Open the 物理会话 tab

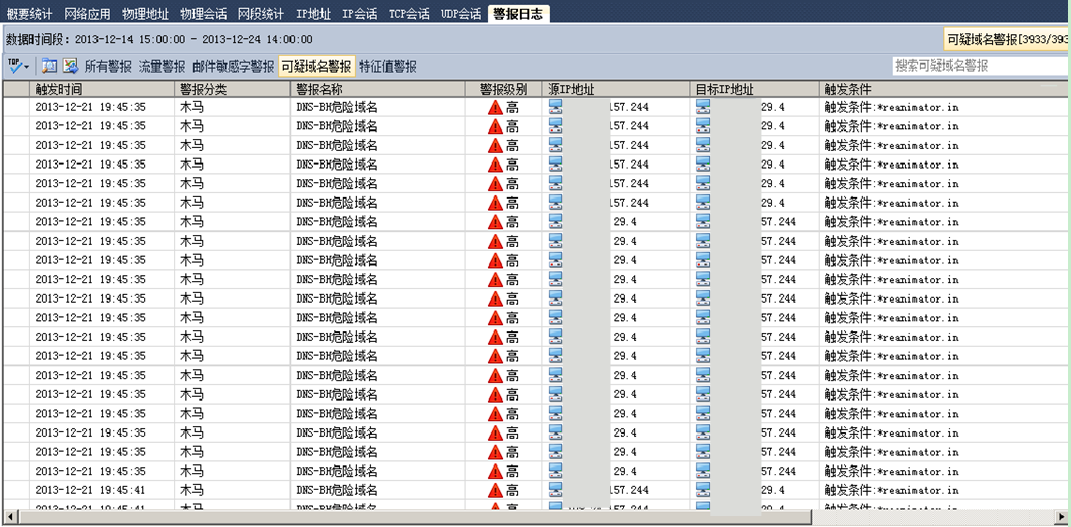(x=204, y=14)
